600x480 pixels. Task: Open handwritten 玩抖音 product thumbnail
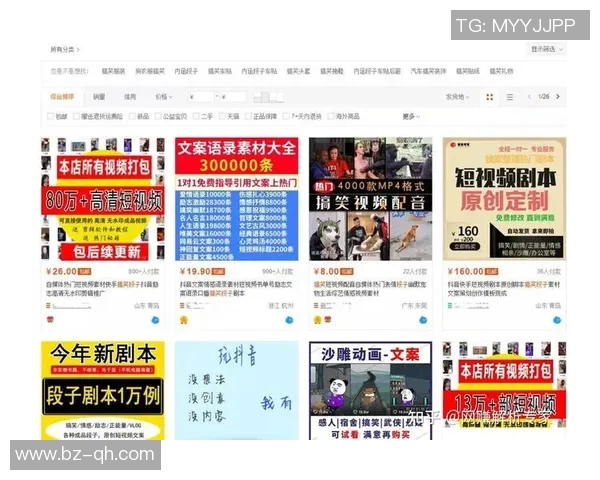[x=236, y=390]
